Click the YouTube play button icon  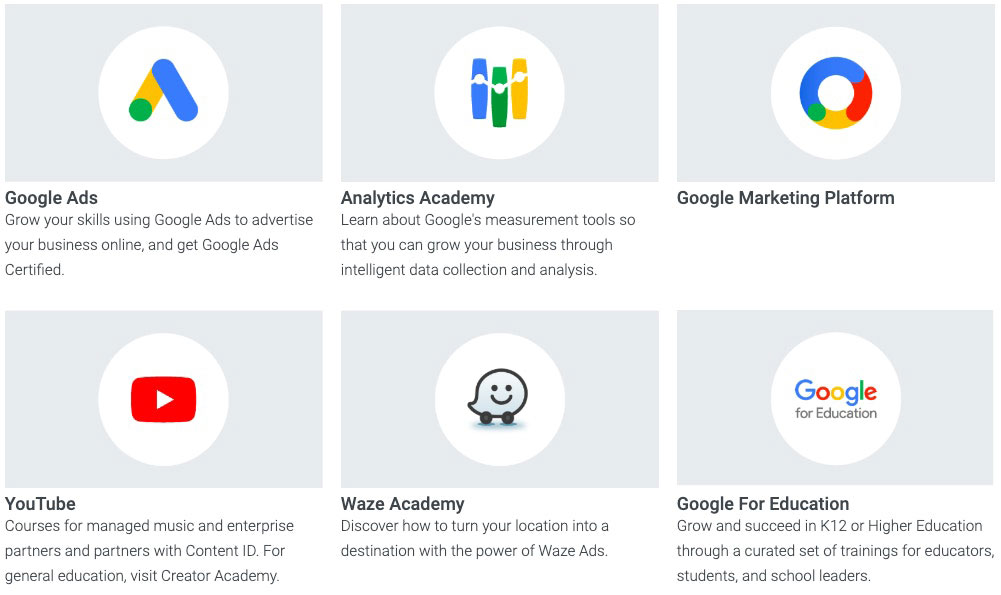pyautogui.click(x=162, y=397)
